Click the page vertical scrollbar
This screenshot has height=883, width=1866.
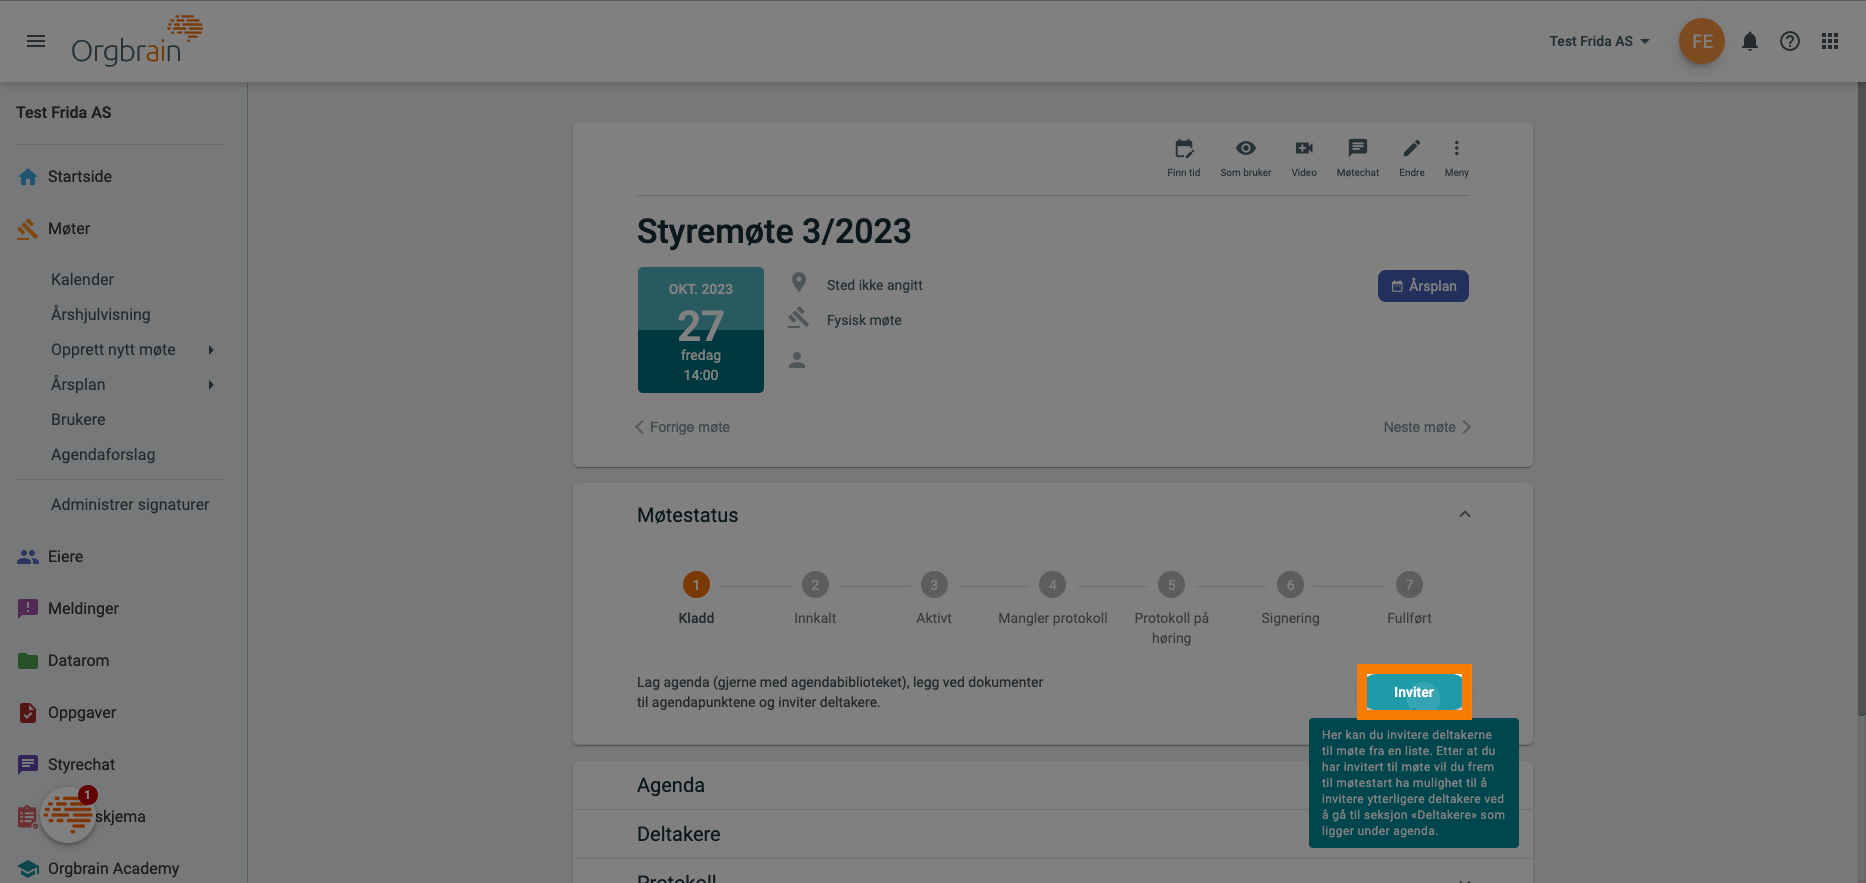pyautogui.click(x=1861, y=400)
